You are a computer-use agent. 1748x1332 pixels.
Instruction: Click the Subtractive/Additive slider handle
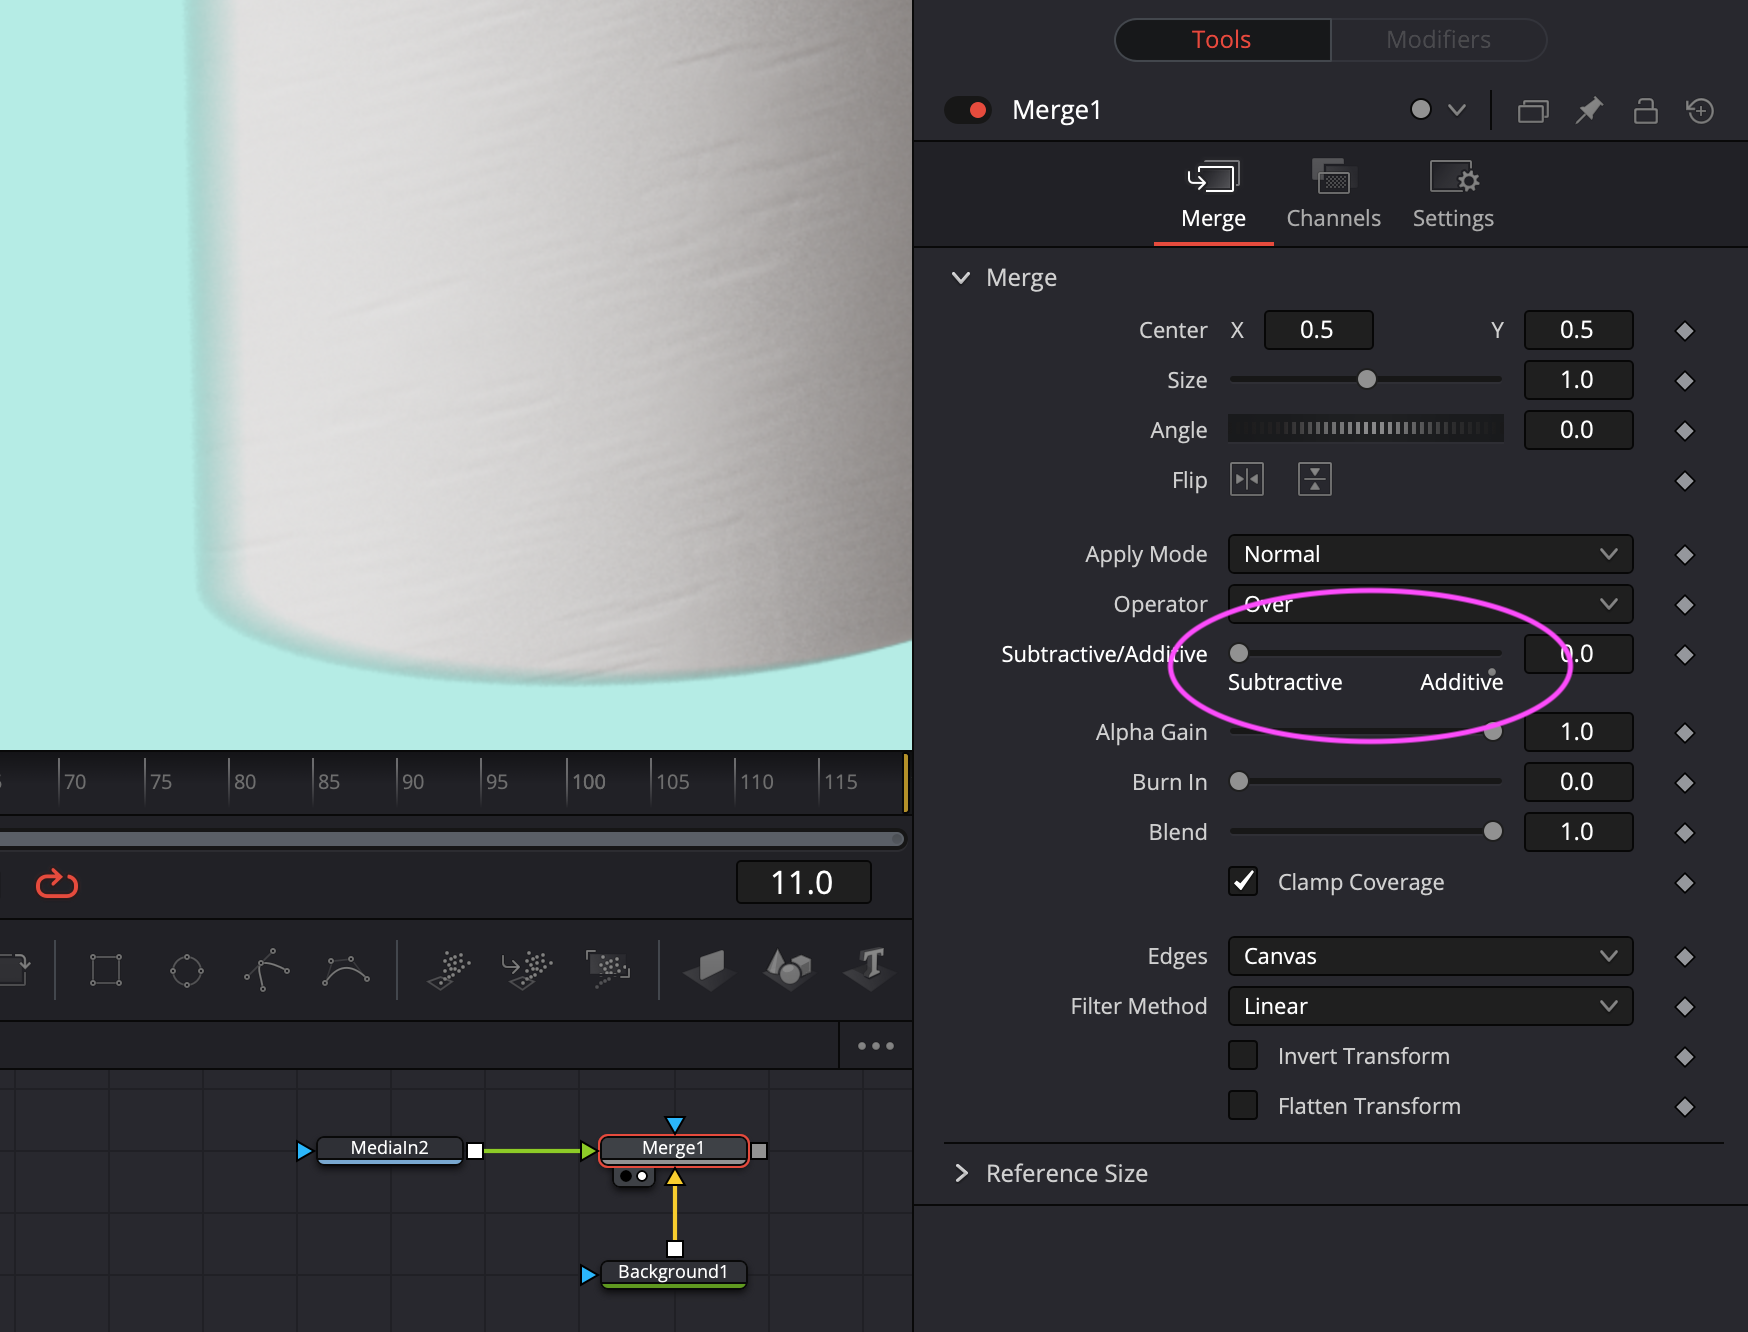click(1239, 653)
